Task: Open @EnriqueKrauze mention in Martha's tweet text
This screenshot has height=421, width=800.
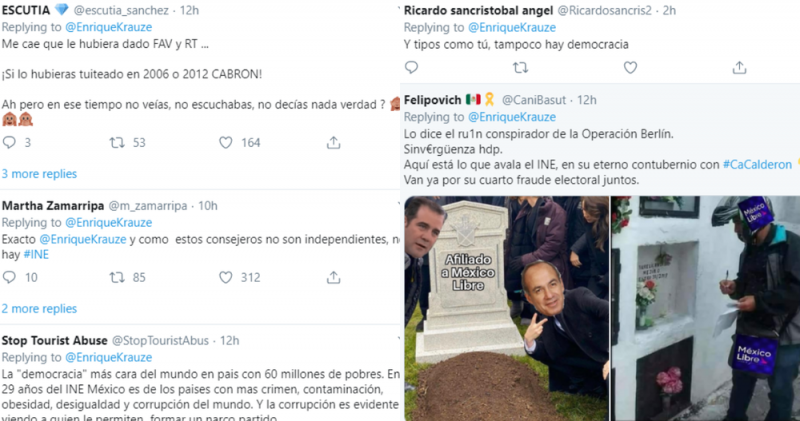Action: 83,239
